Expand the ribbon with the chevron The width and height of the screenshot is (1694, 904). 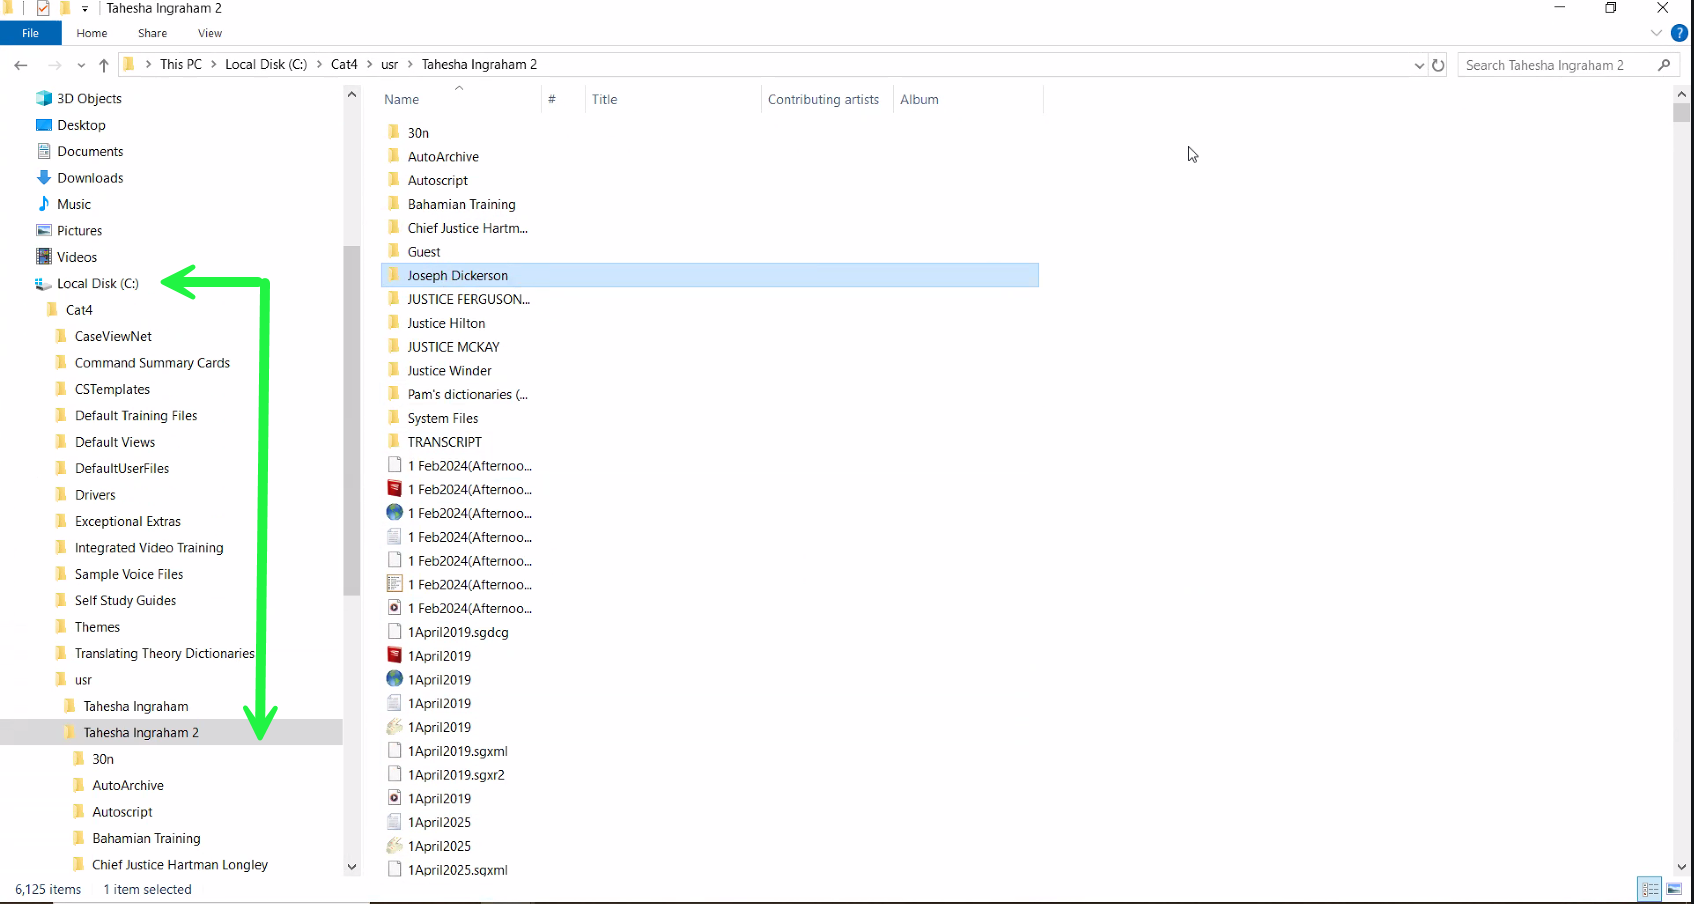pyautogui.click(x=1656, y=33)
